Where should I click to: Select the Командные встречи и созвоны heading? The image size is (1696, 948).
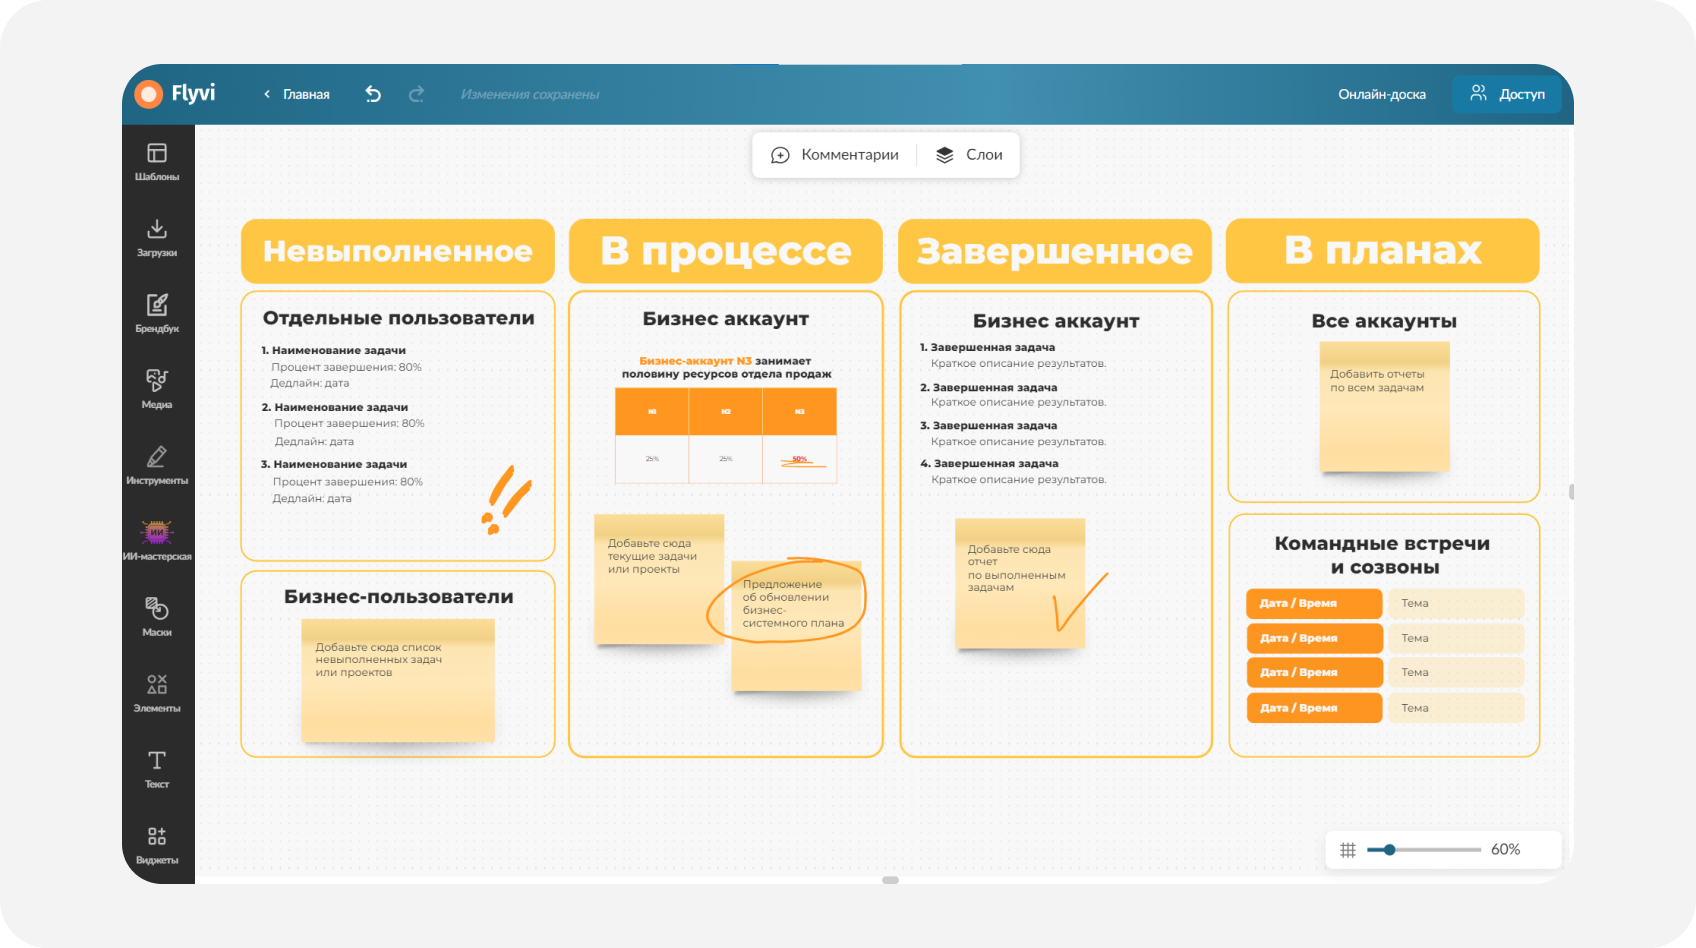1383,556
